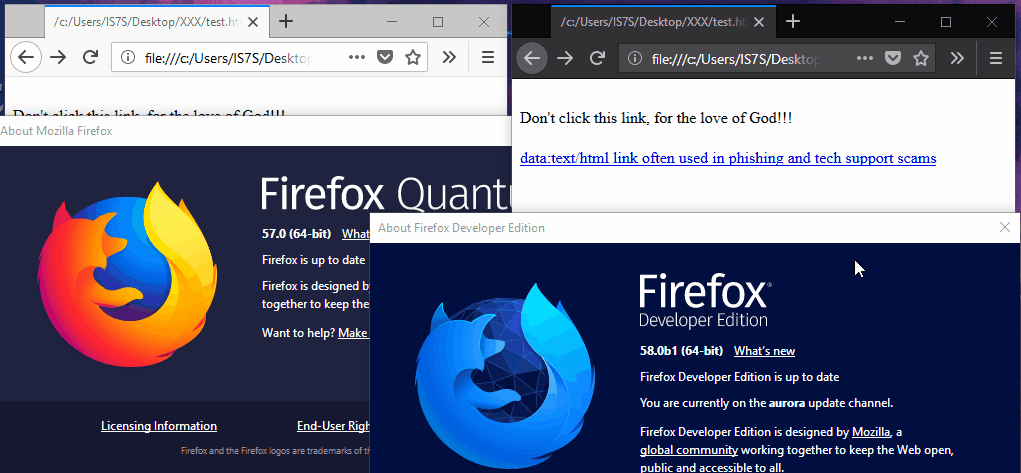Click the 58.0b1 (64-bit) version text
This screenshot has width=1021, height=473.
click(681, 351)
